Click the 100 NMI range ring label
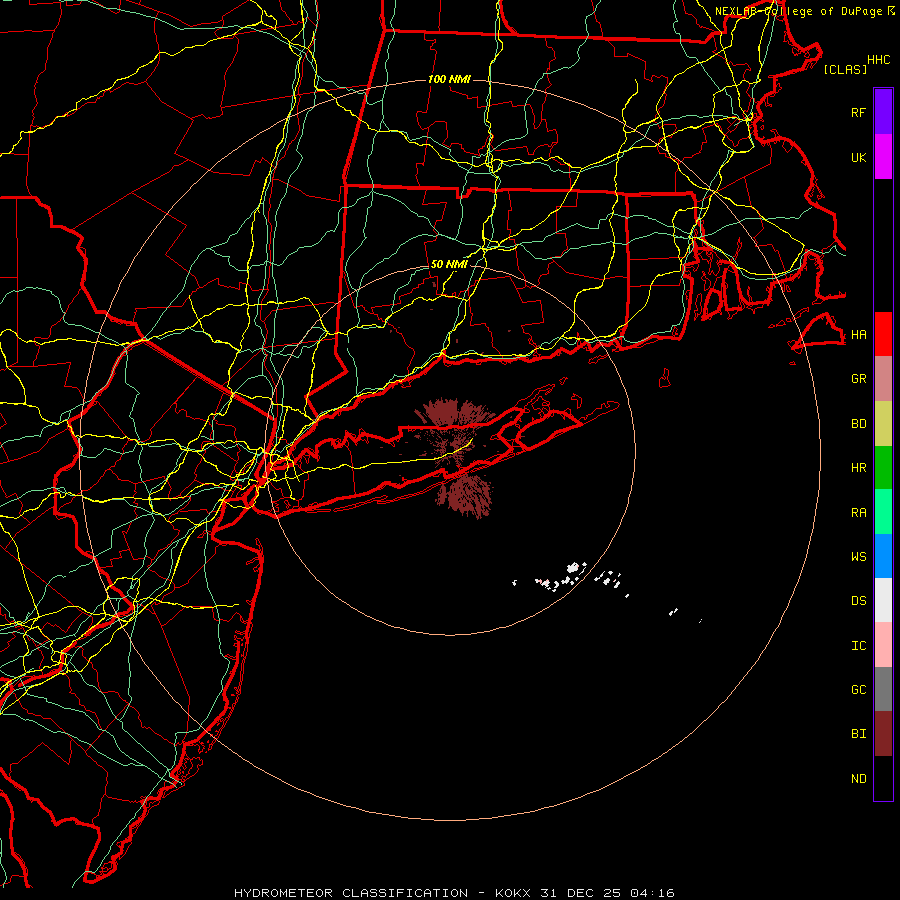This screenshot has height=900, width=900. click(x=449, y=79)
